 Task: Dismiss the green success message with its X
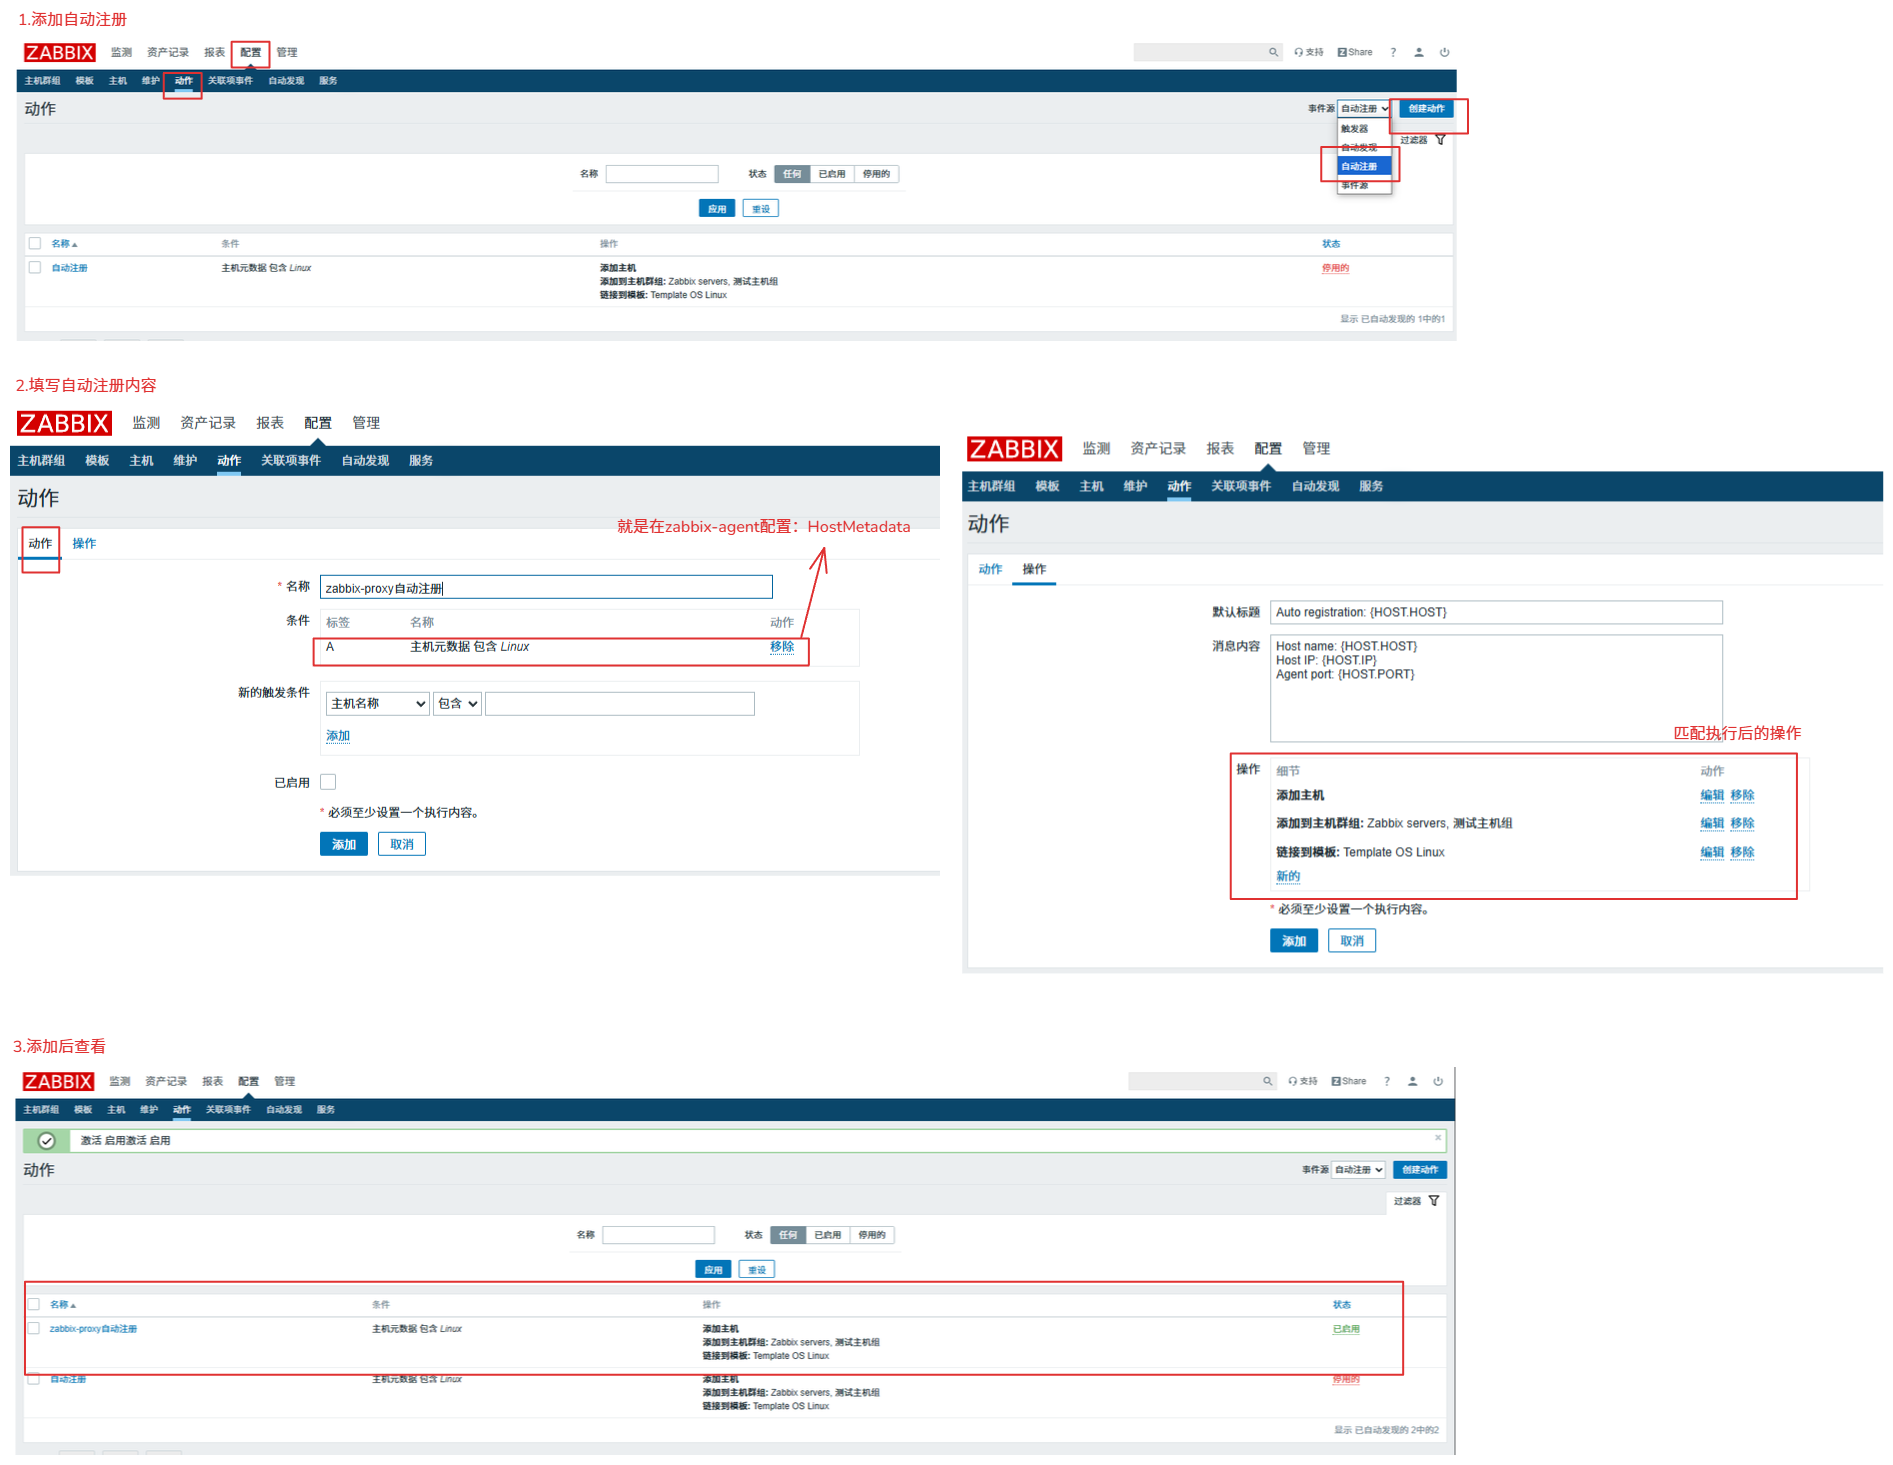pyautogui.click(x=1438, y=1138)
